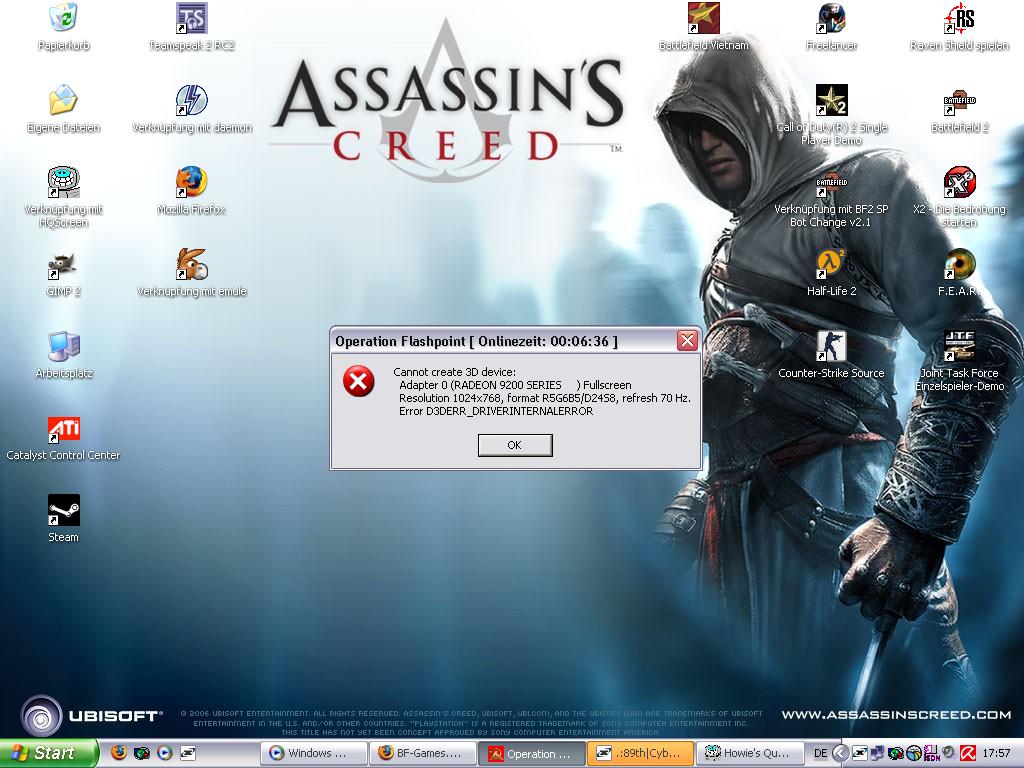Select the Steam desktop shortcut

pyautogui.click(x=63, y=519)
